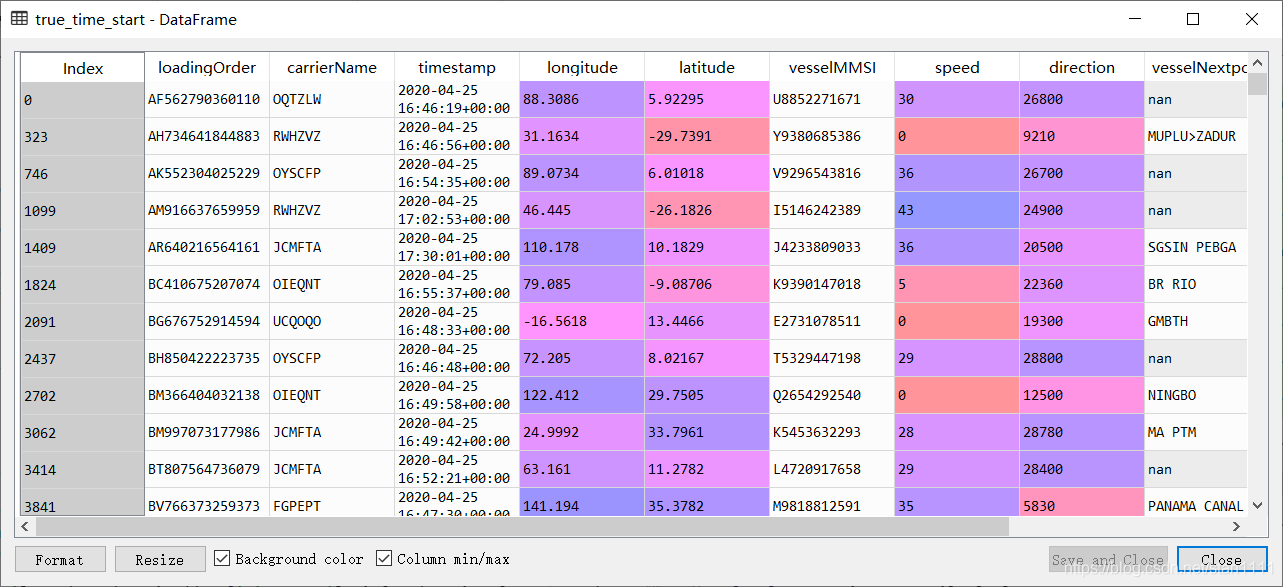The height and width of the screenshot is (587, 1283).
Task: Select vesselMMSI cell L4720917658
Action: tap(832, 469)
